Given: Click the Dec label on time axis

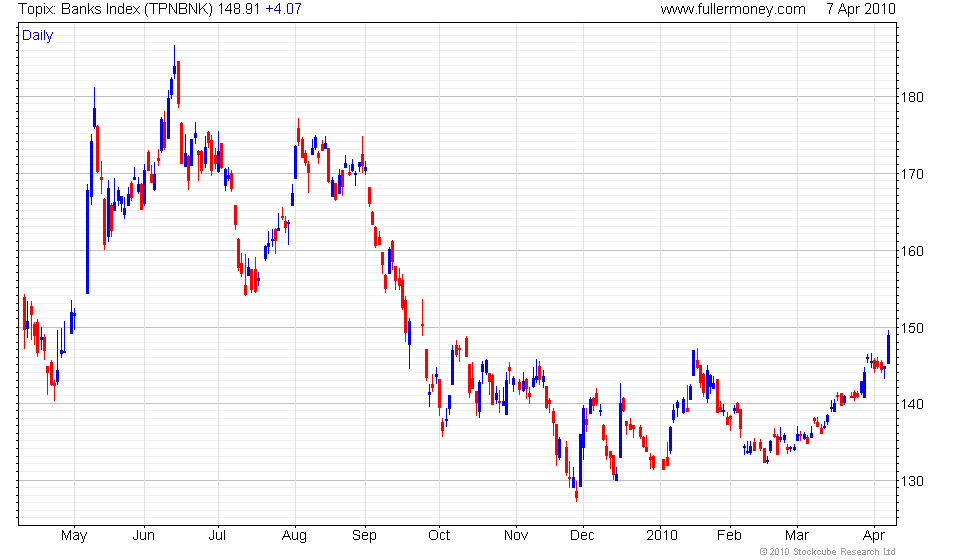Looking at the screenshot, I should (x=582, y=536).
